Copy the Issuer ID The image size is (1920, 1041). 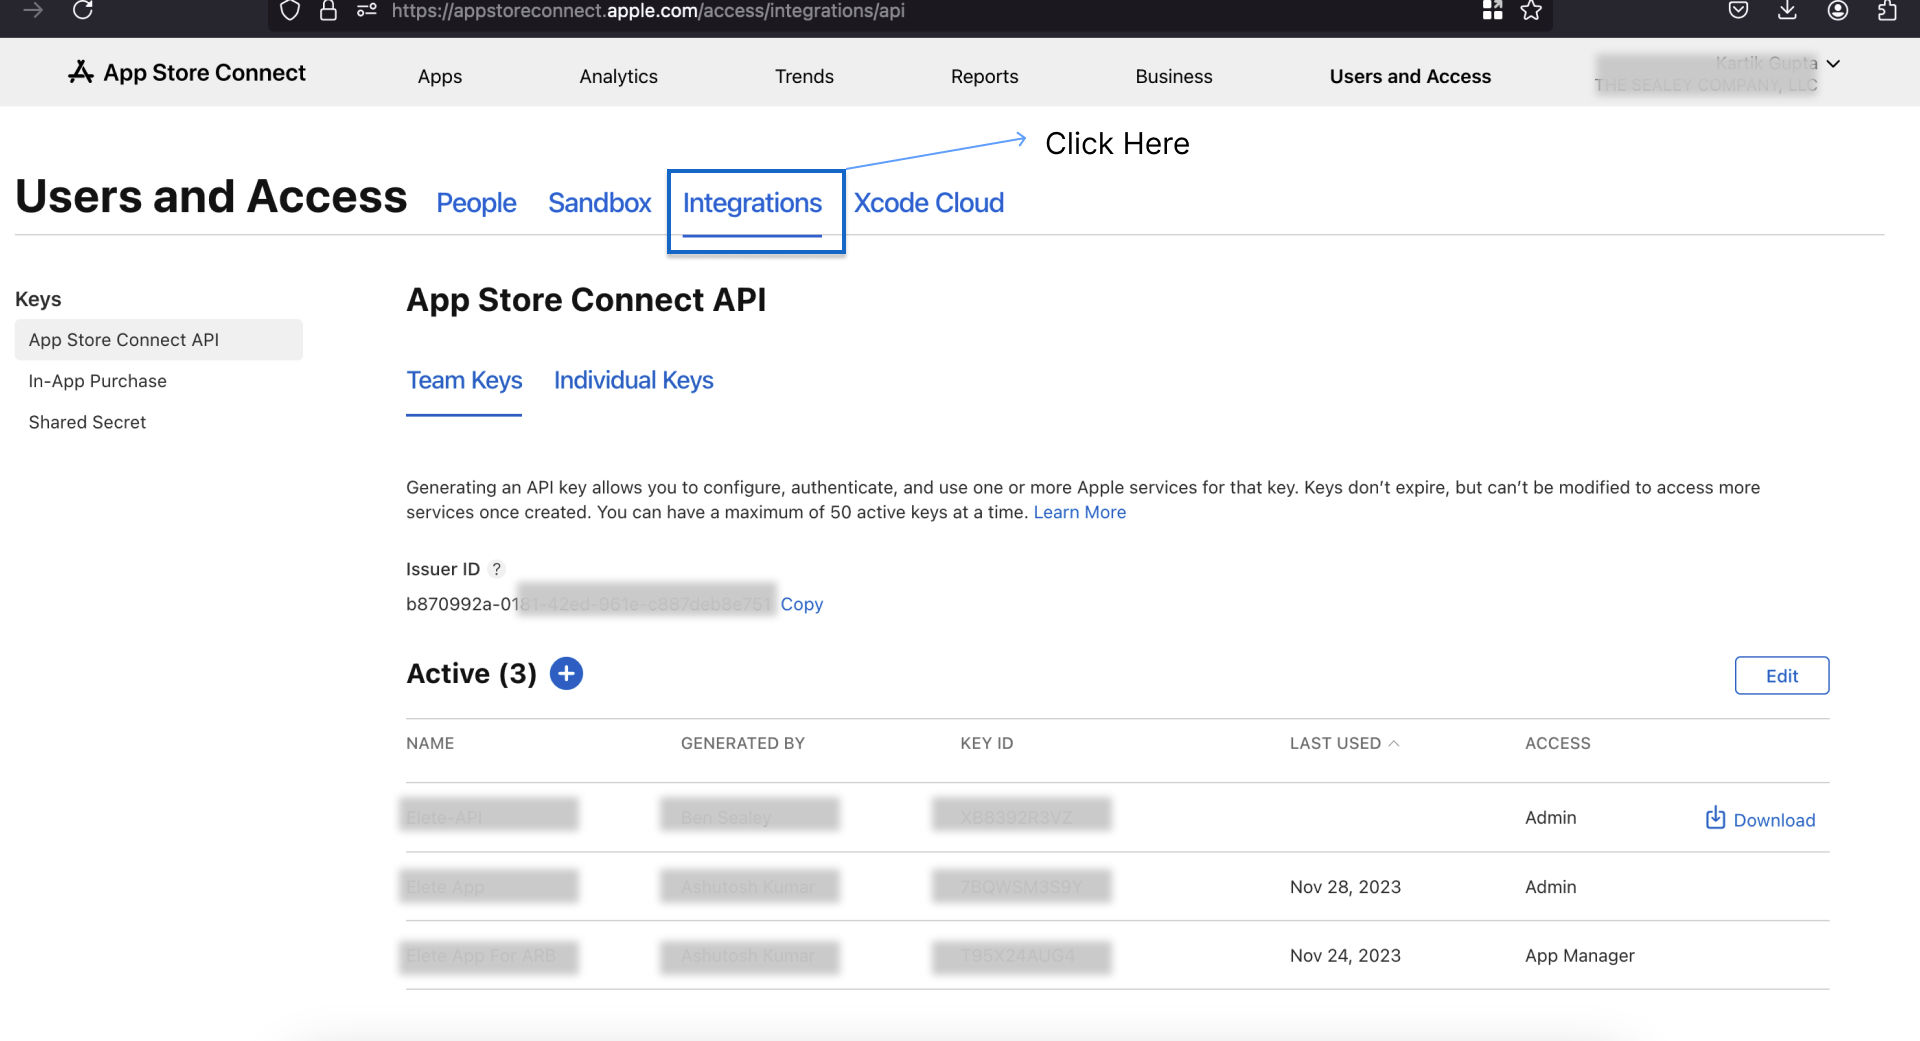(801, 604)
